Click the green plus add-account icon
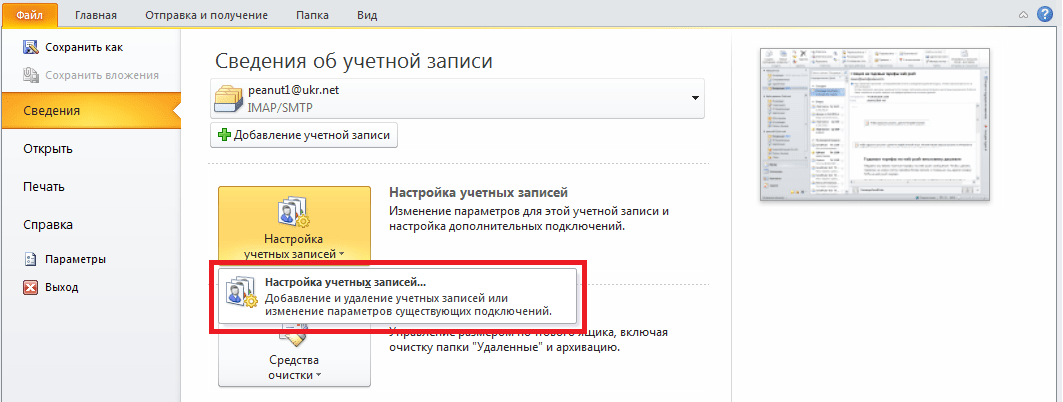The width and height of the screenshot is (1063, 402). [224, 135]
